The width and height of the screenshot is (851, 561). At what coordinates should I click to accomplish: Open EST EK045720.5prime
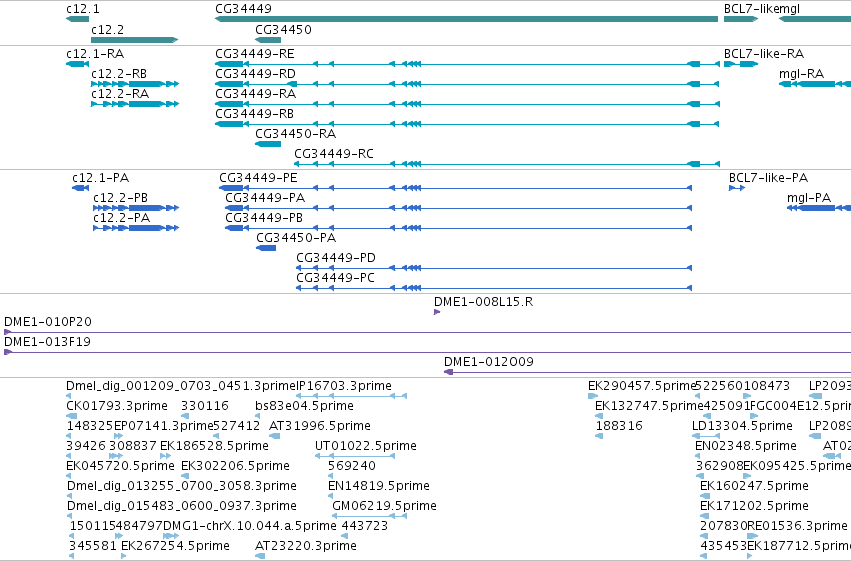(120, 467)
